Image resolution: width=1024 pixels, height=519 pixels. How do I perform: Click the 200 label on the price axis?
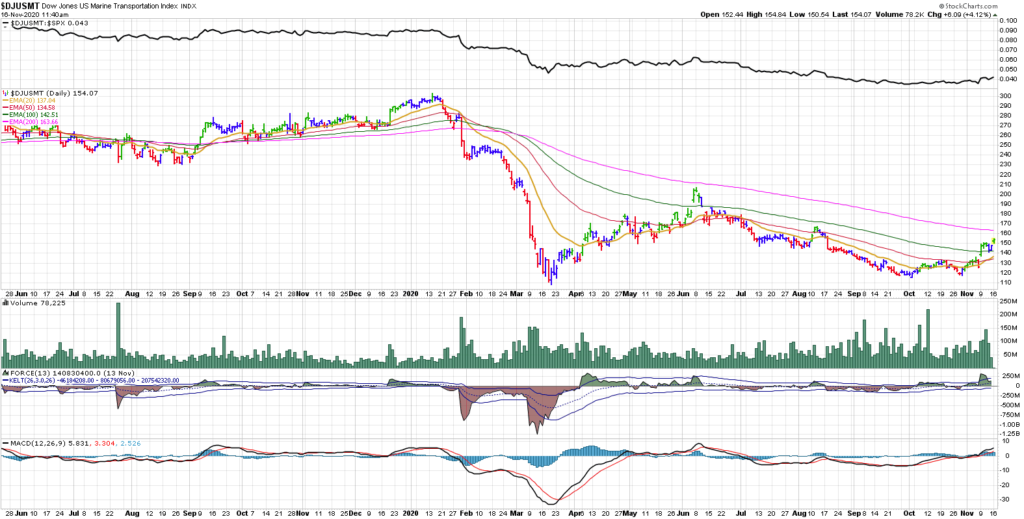pos(1006,194)
